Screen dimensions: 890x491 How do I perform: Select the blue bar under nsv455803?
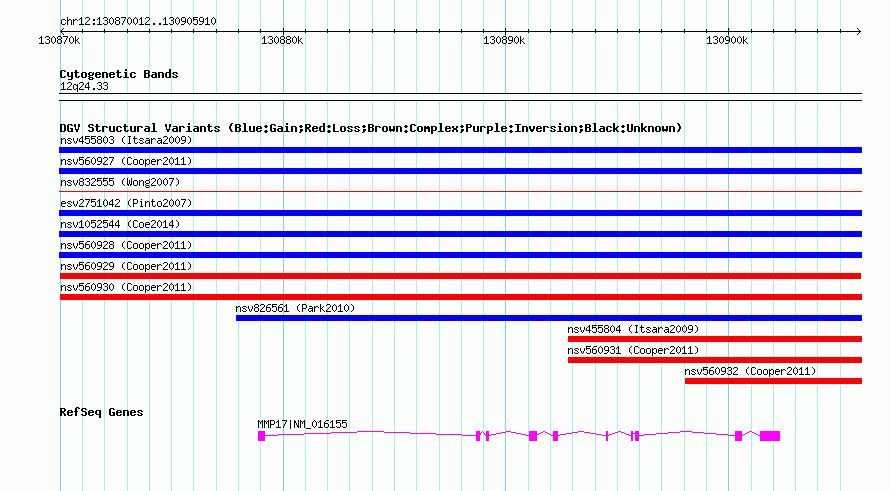pyautogui.click(x=460, y=150)
